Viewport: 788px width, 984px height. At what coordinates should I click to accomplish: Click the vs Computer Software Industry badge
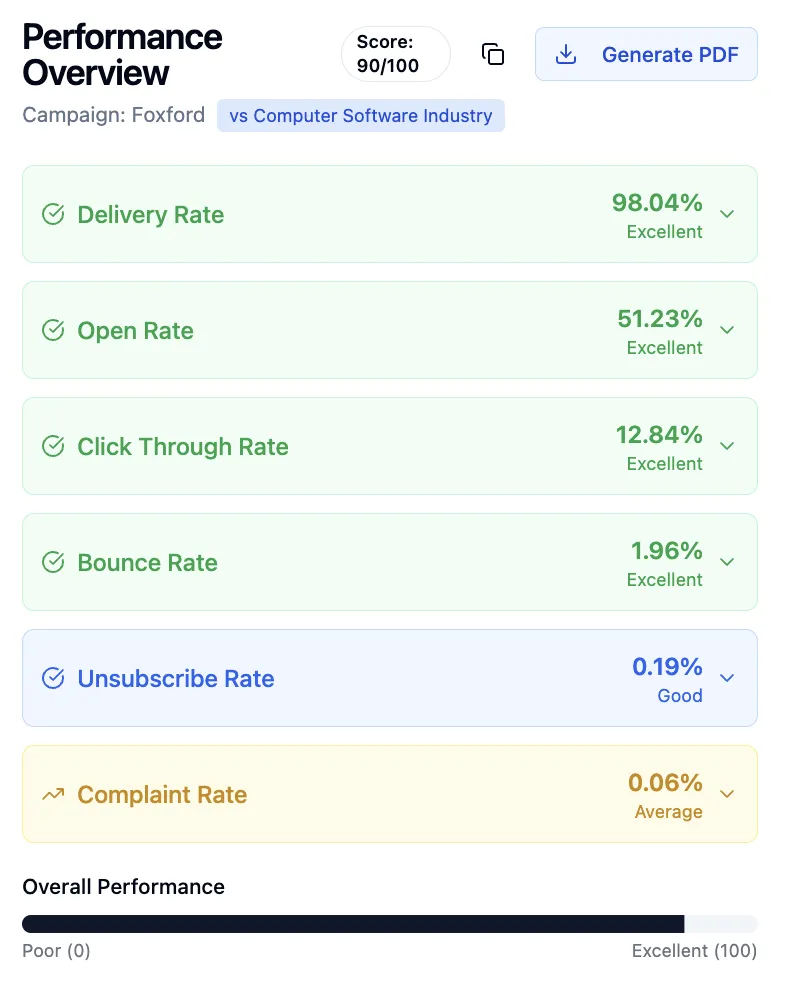361,116
